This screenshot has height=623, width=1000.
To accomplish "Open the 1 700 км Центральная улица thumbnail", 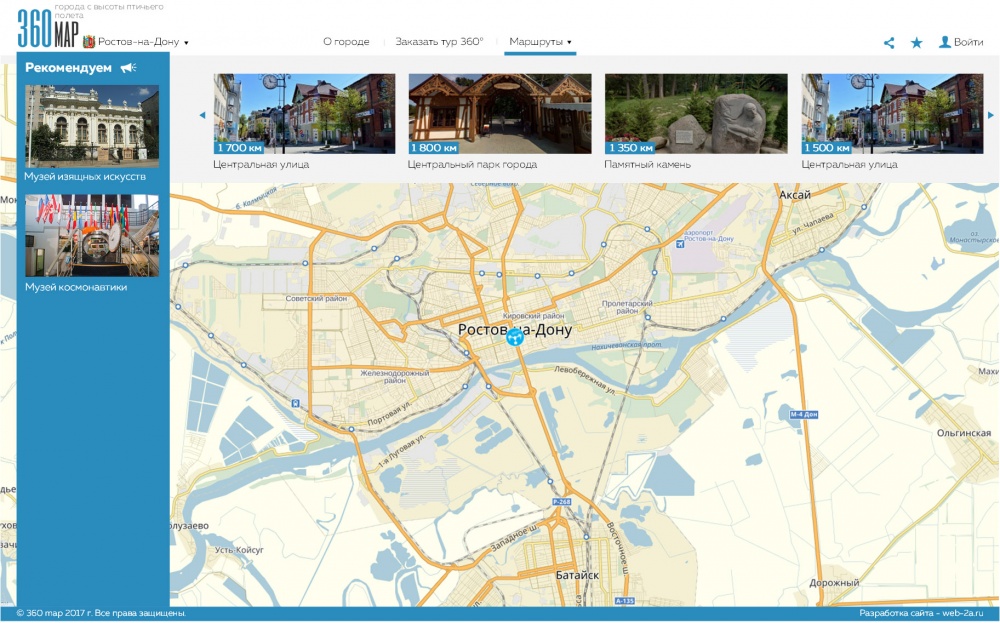I will click(304, 113).
